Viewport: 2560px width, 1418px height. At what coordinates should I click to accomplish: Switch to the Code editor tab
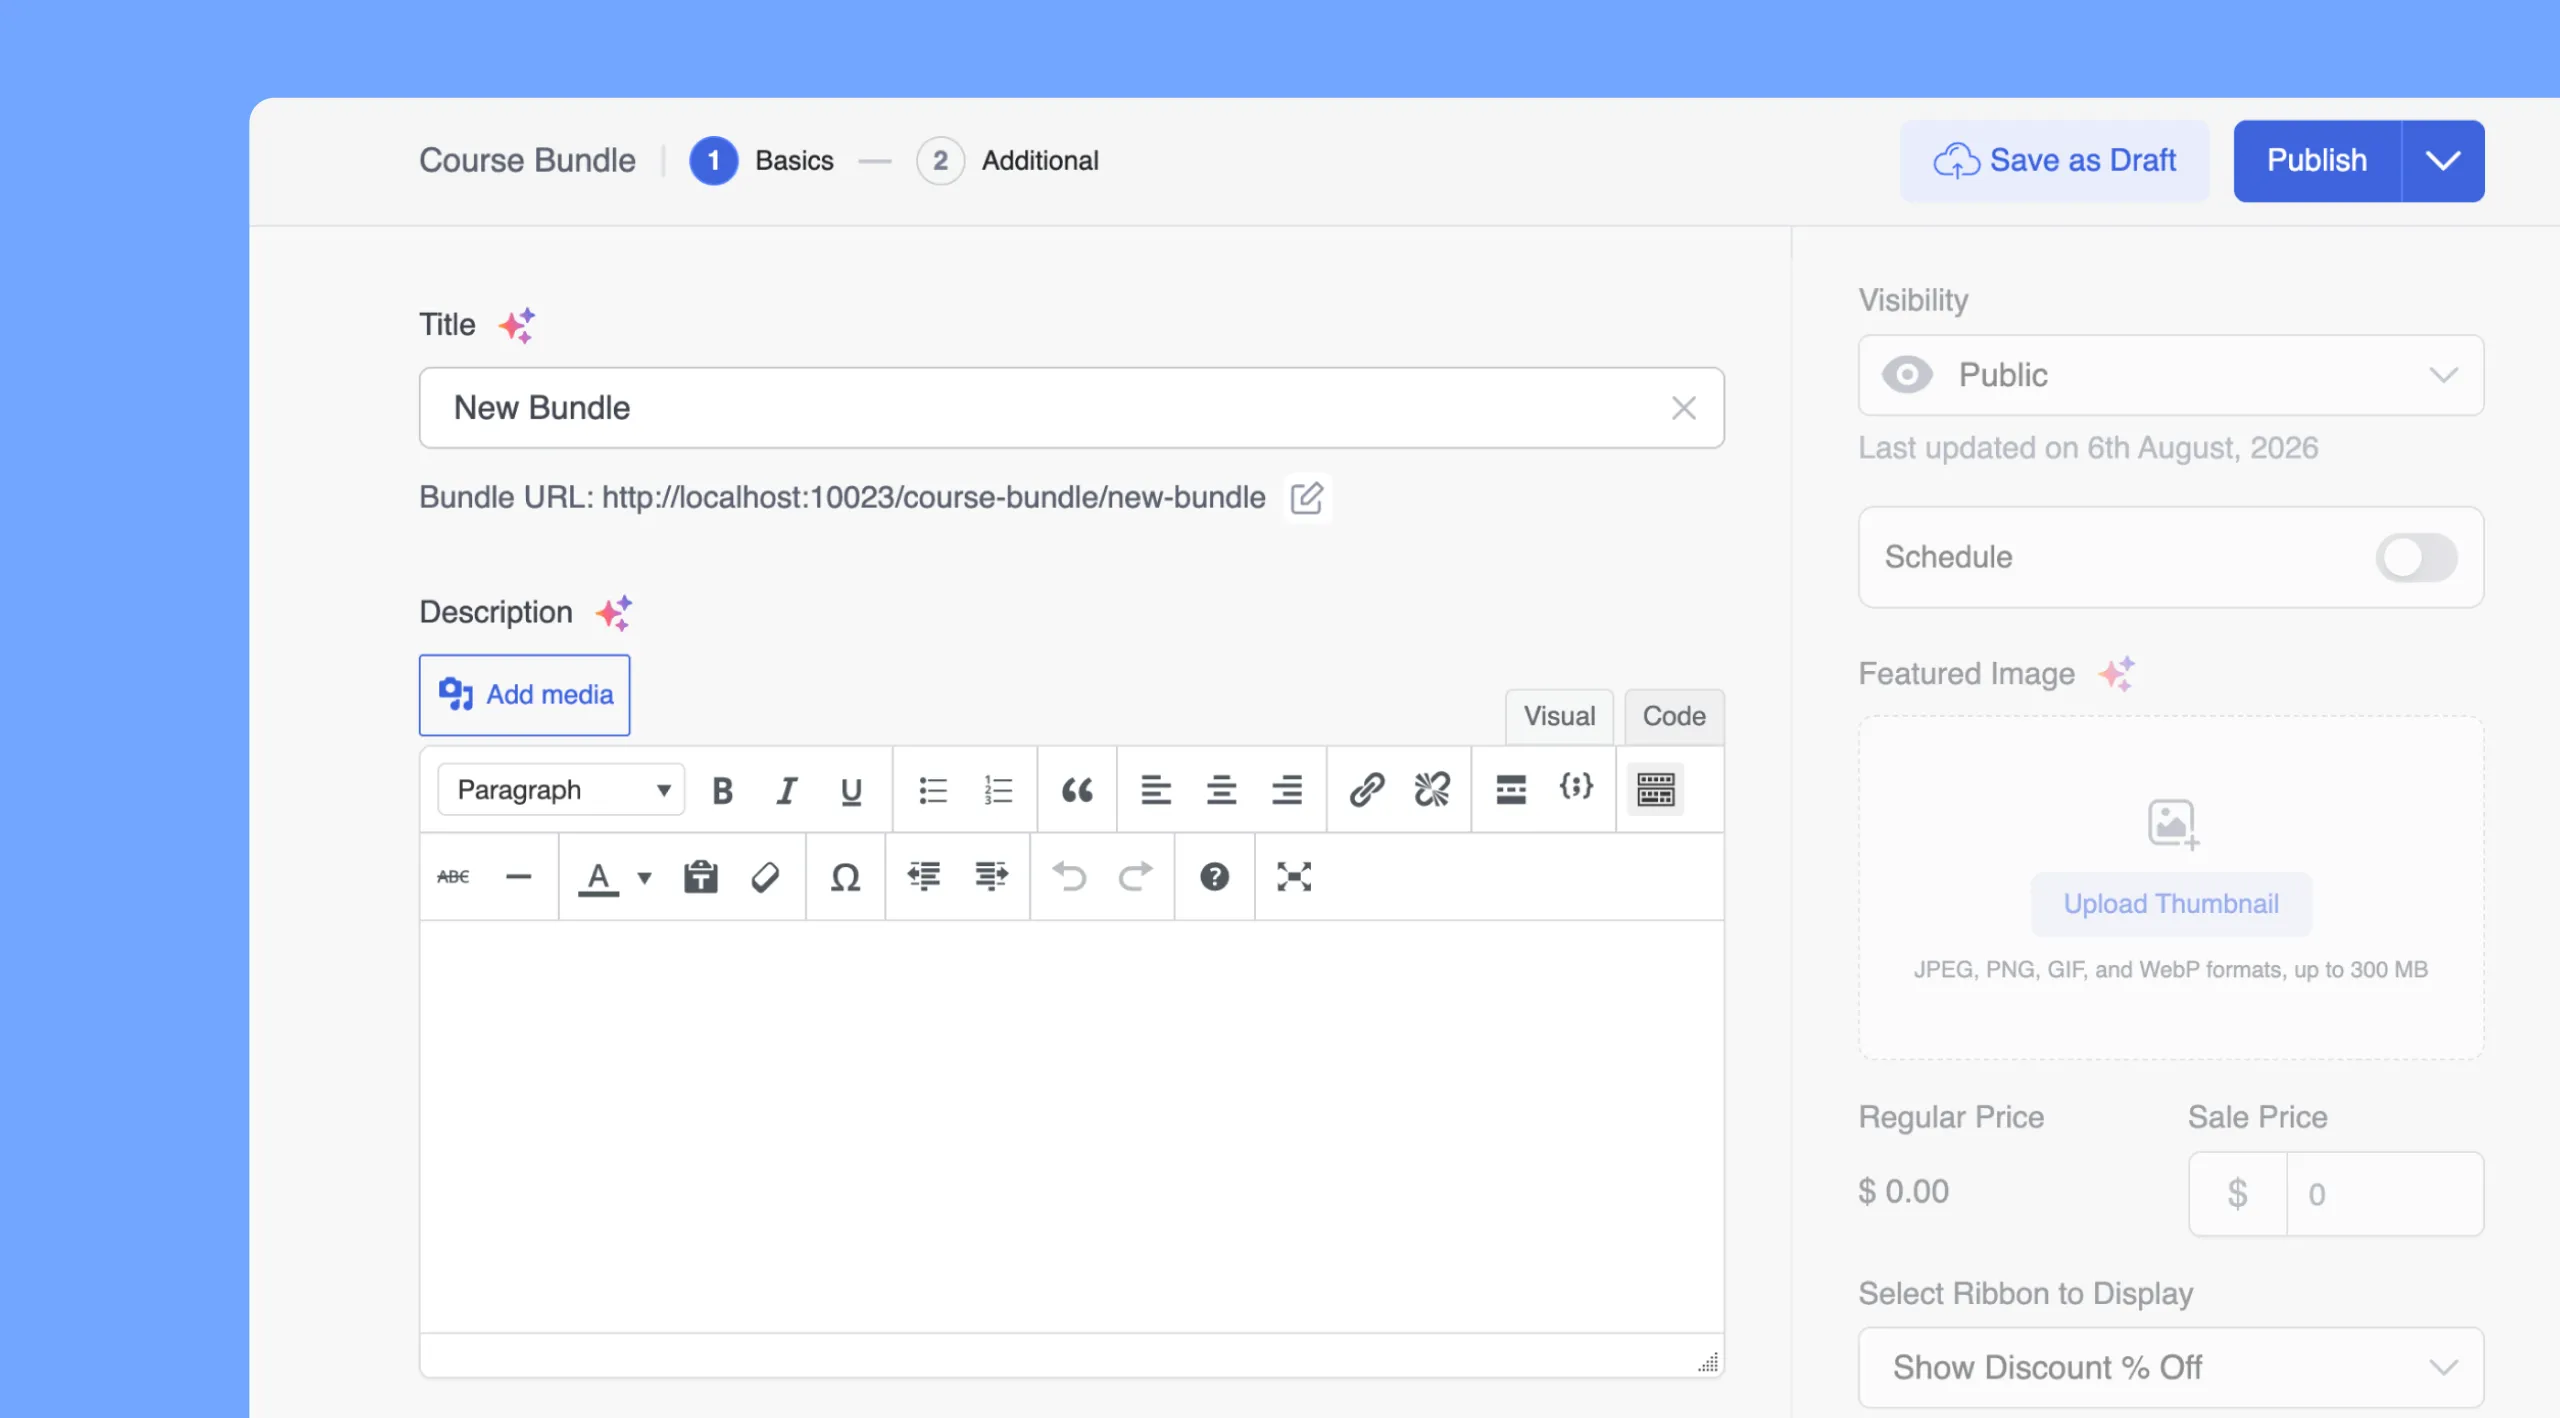point(1674,716)
